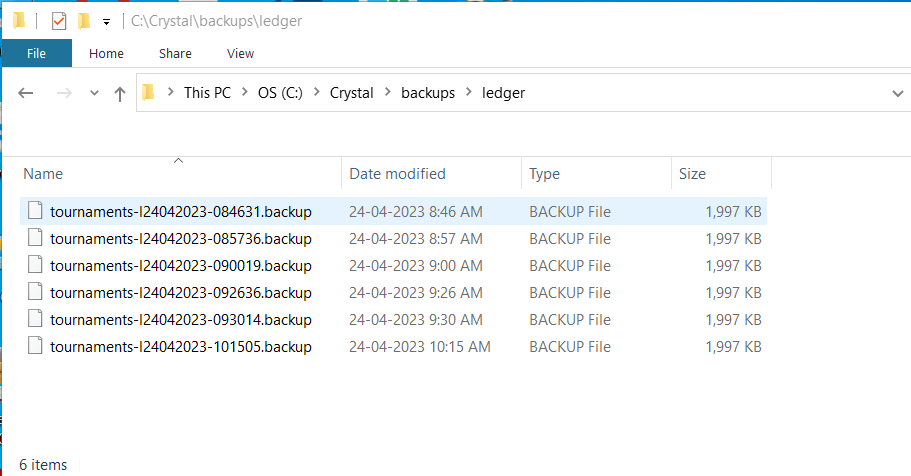
Task: Open the File menu tab
Action: coord(37,53)
